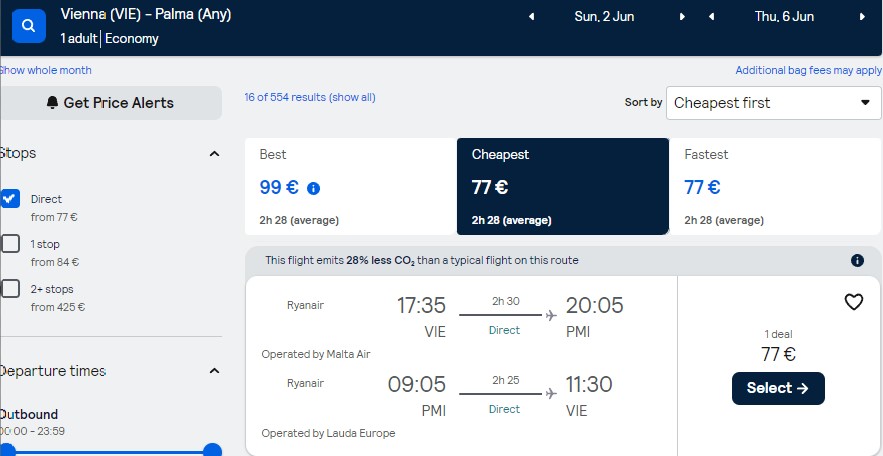Collapse the Stops filter section
Viewport: 883px width, 456px height.
pos(214,154)
